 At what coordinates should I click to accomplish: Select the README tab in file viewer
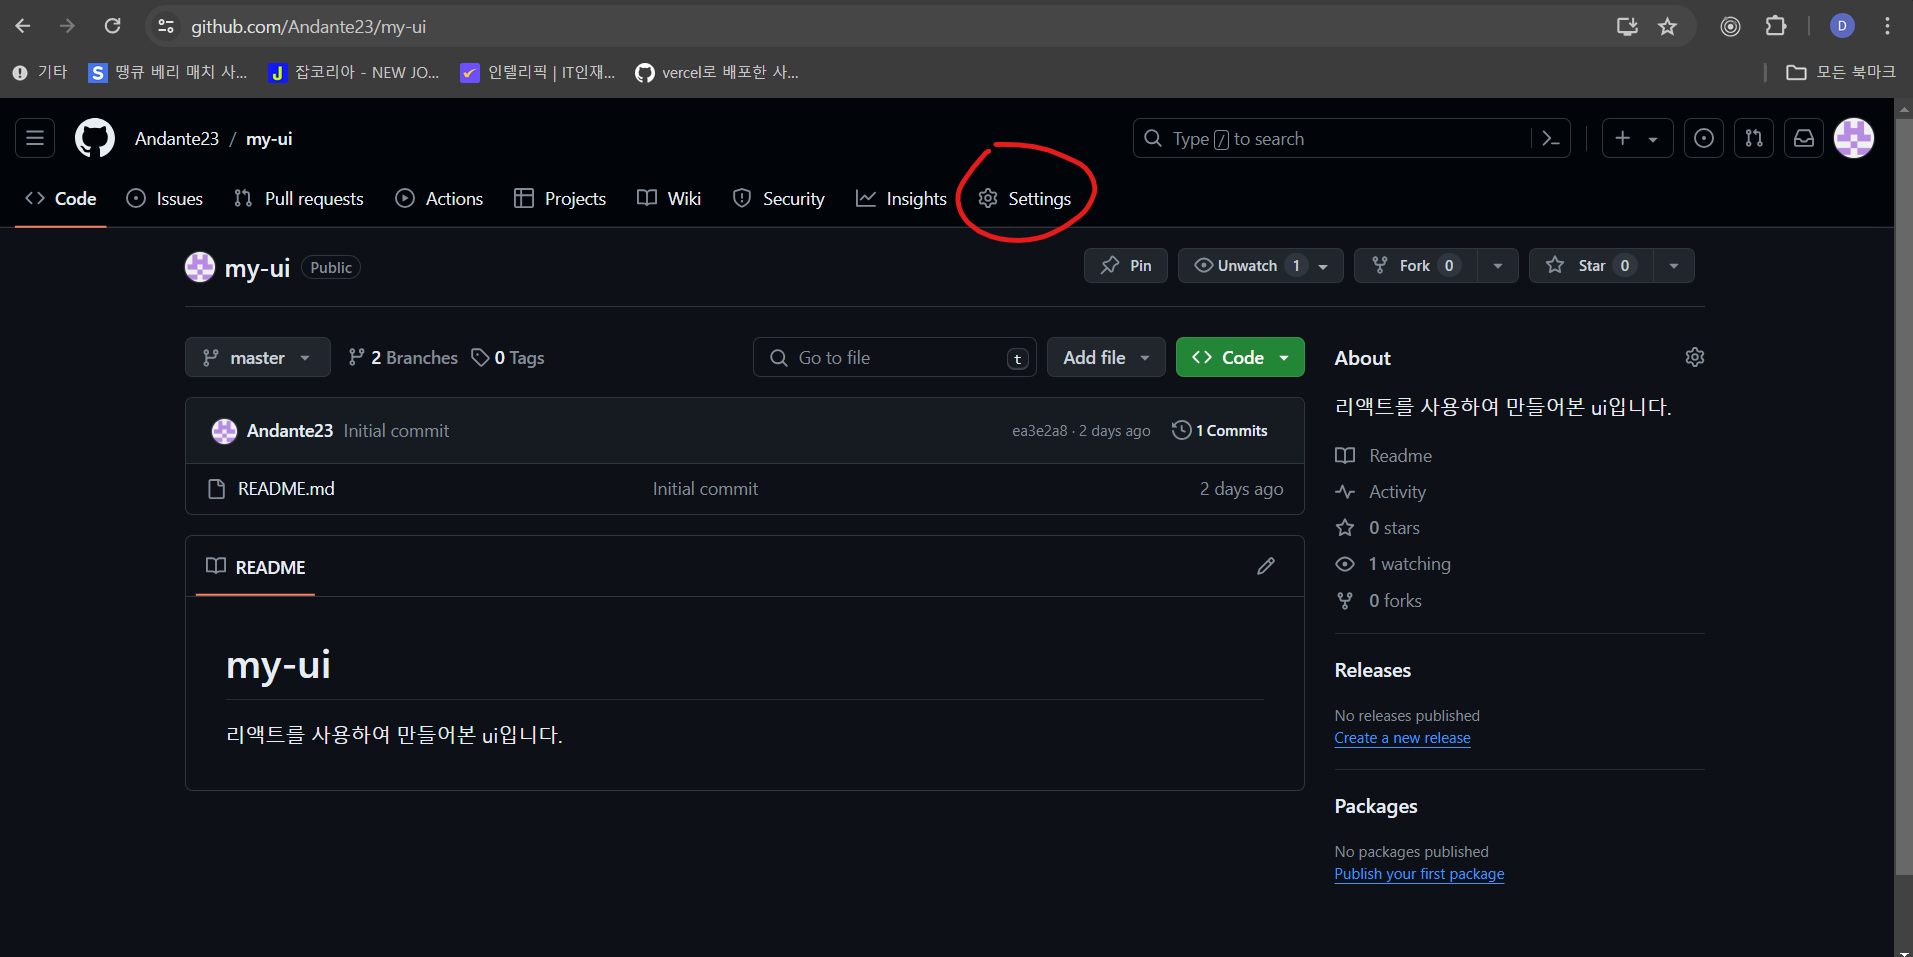click(x=256, y=567)
